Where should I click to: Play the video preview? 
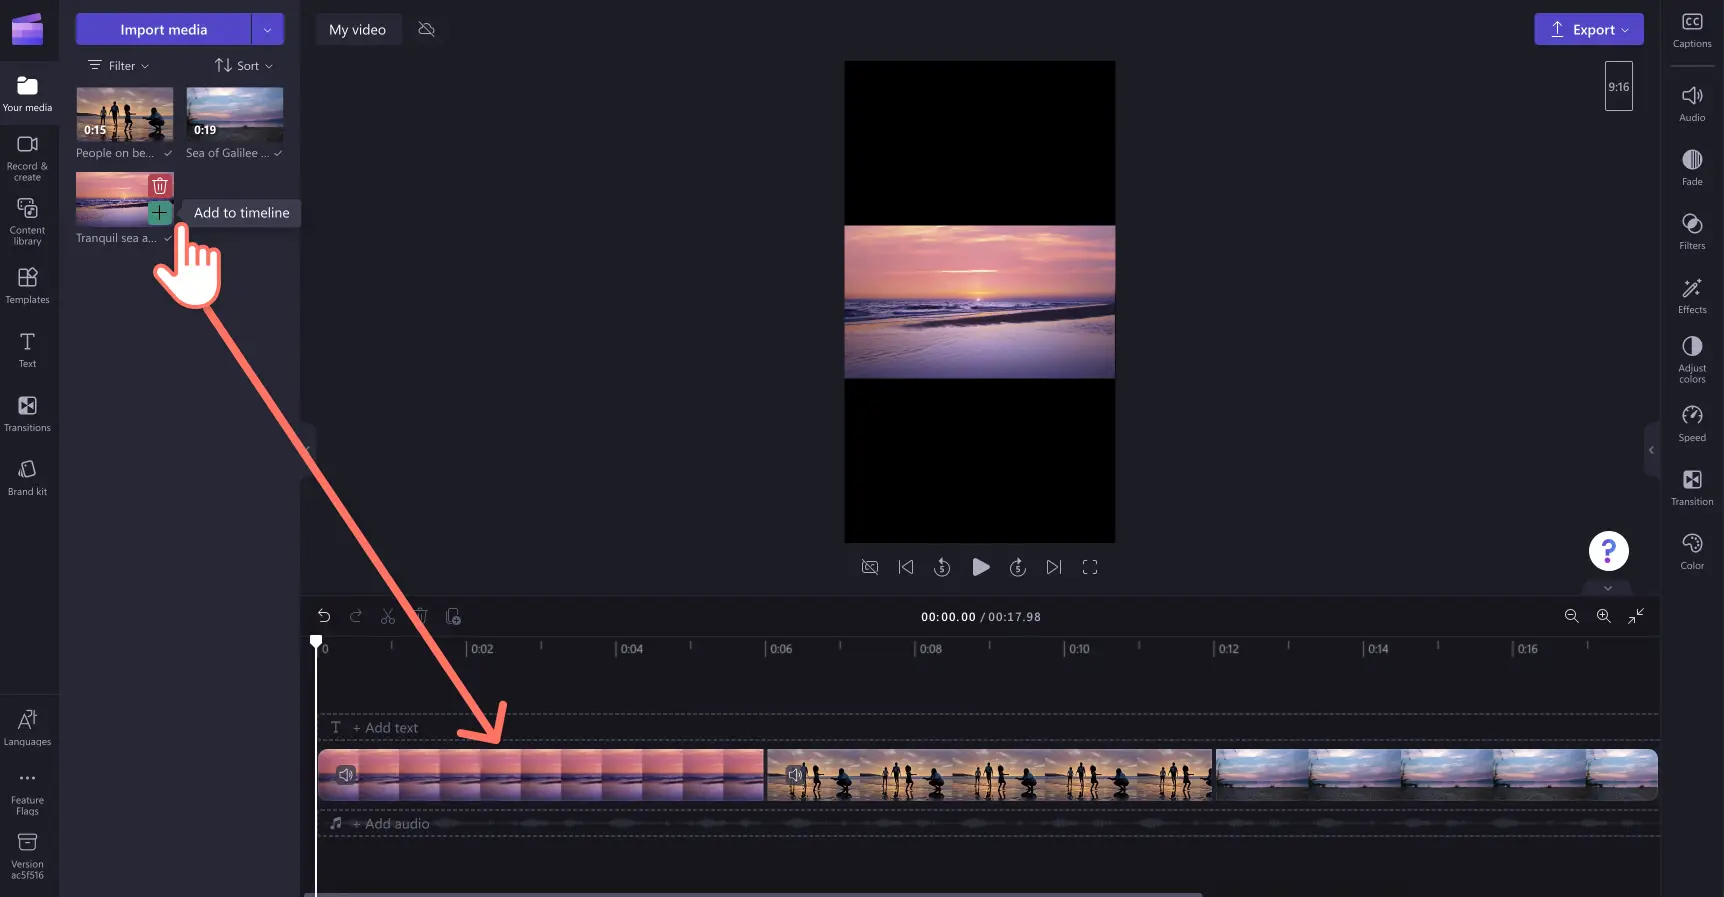click(981, 567)
